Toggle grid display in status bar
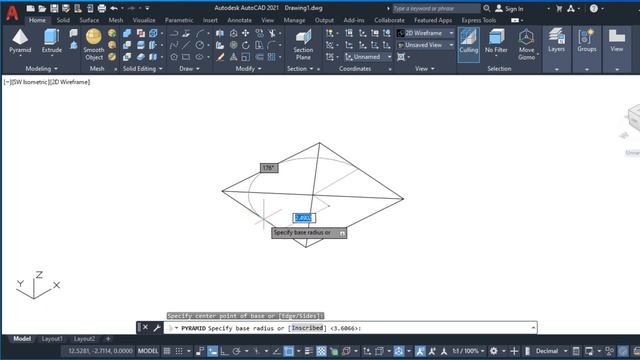The height and width of the screenshot is (360, 640). click(x=167, y=351)
